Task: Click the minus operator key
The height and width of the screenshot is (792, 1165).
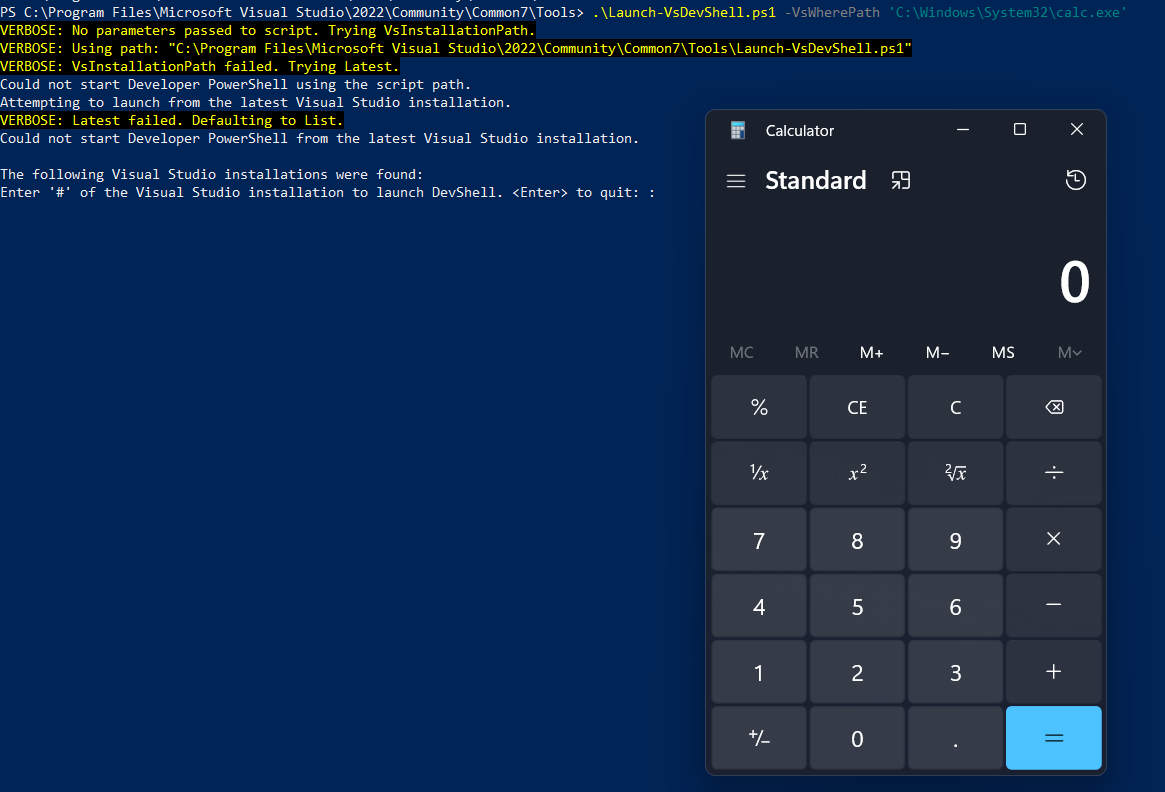Action: 1054,605
